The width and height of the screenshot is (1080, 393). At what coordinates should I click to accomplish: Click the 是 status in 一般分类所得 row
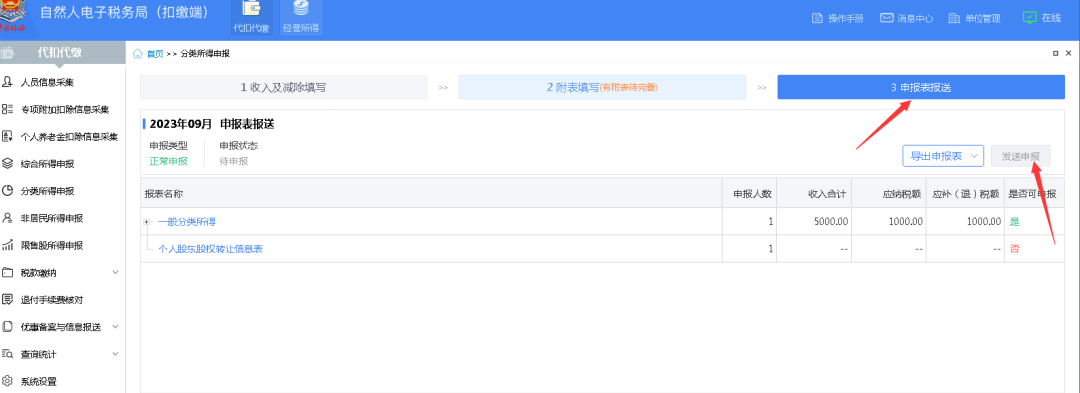click(1014, 222)
